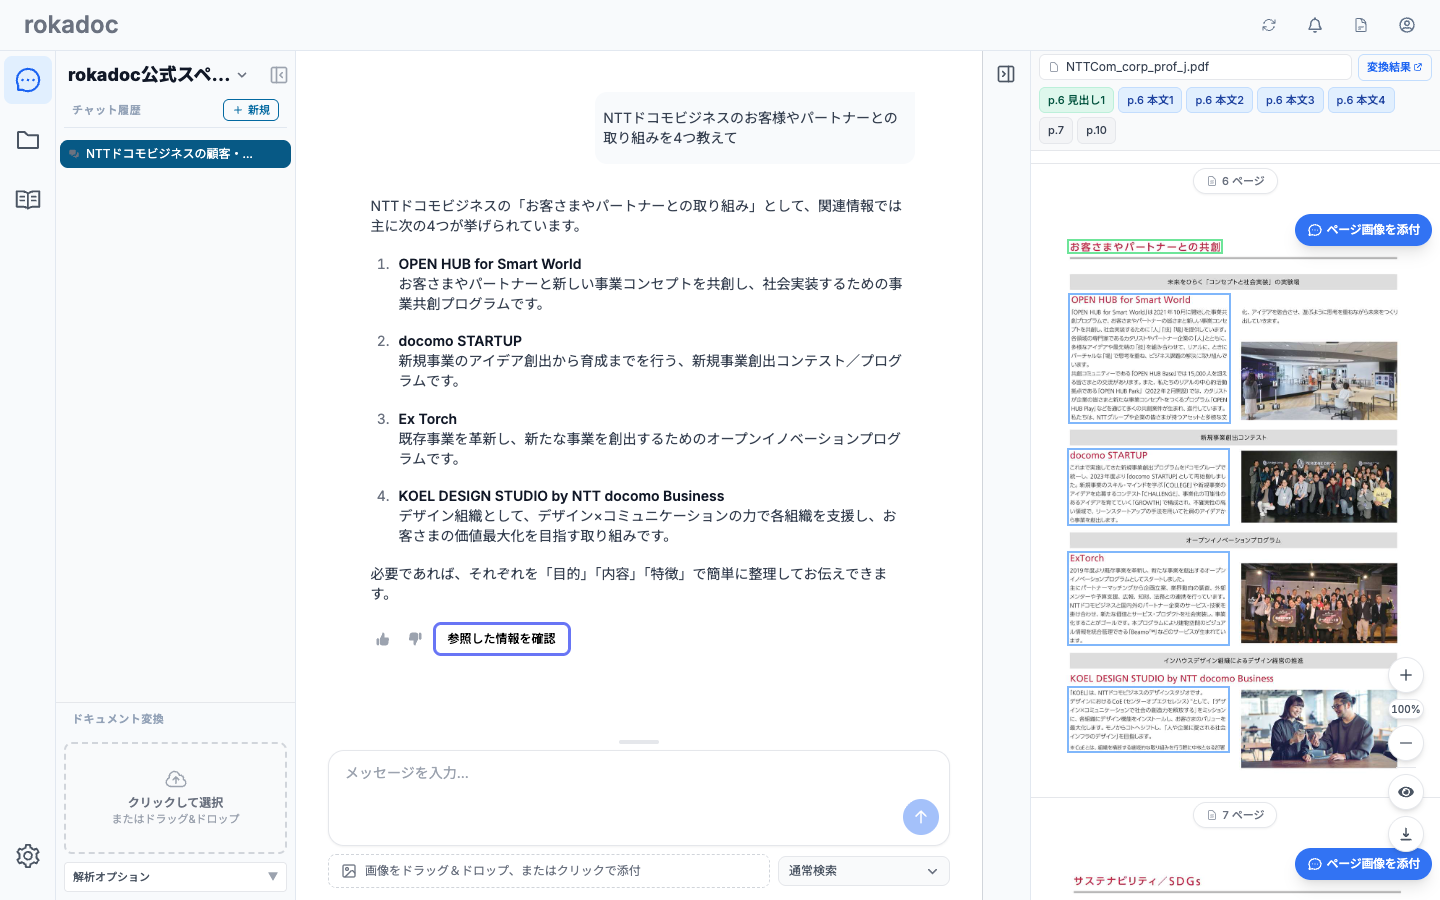Viewport: 1440px width, 900px height.
Task: Give thumbs up to the answer
Action: click(383, 639)
